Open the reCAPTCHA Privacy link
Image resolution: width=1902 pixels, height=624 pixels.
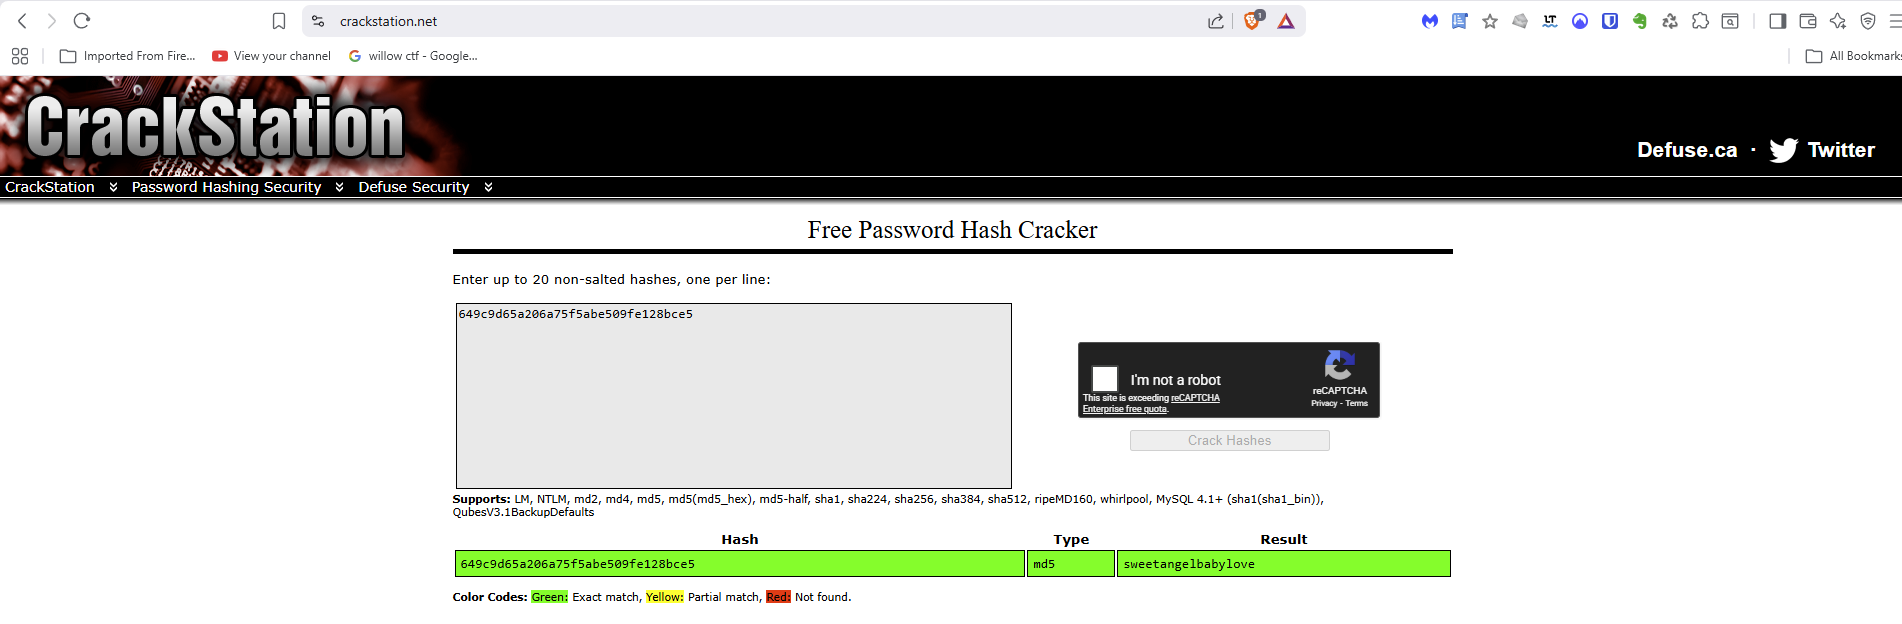click(x=1324, y=403)
